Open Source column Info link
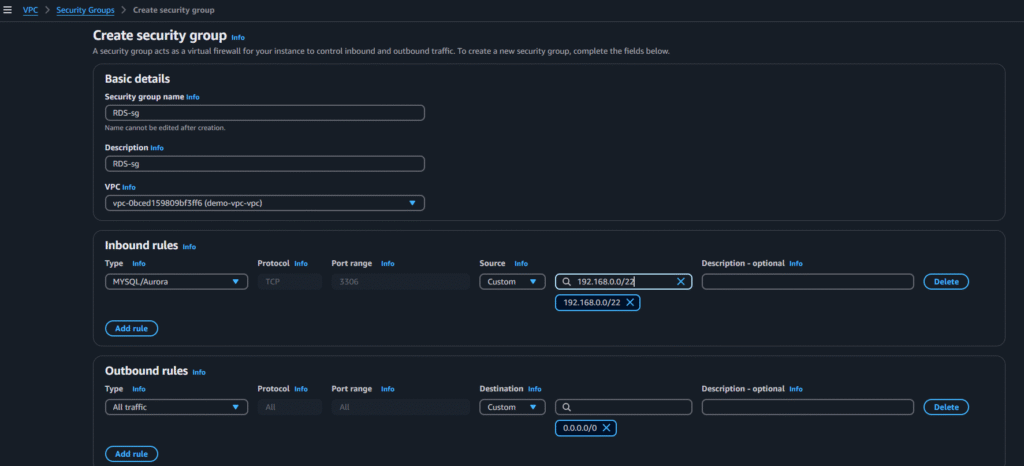The image size is (1024, 466). (520, 264)
